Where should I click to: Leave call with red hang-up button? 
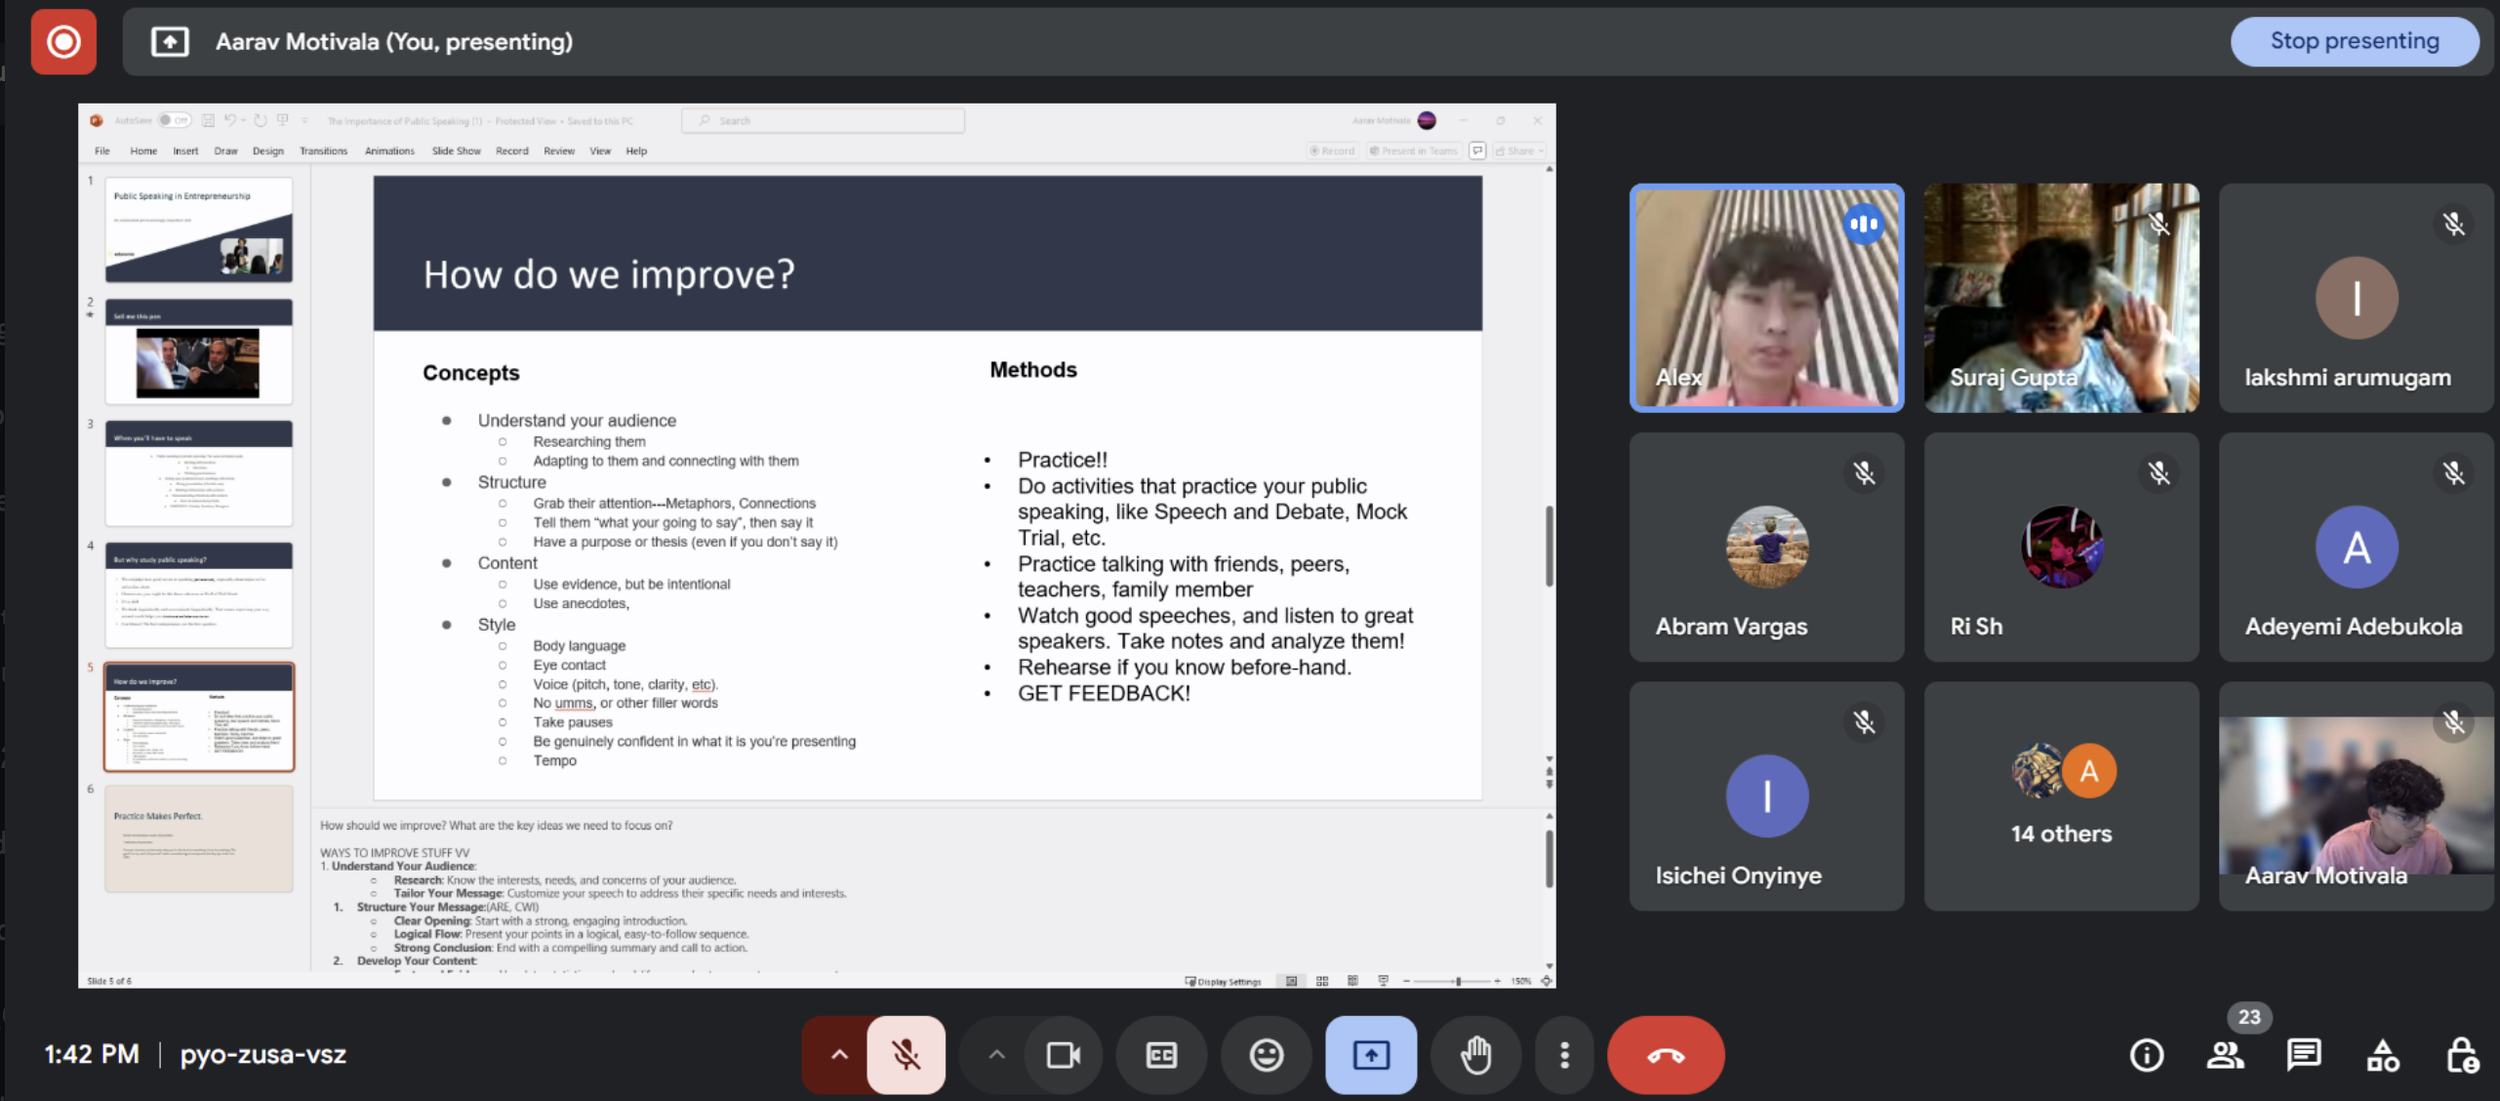coord(1665,1055)
